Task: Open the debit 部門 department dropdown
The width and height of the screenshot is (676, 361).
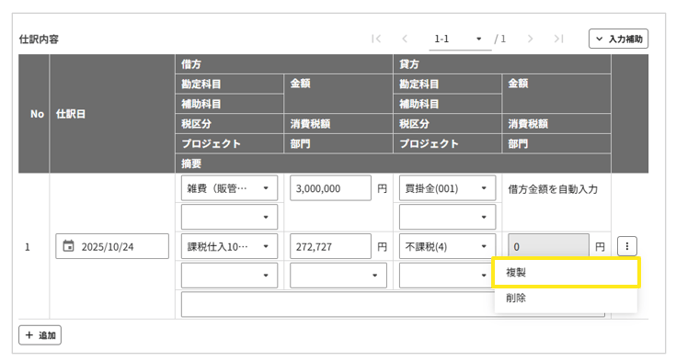Action: point(338,275)
